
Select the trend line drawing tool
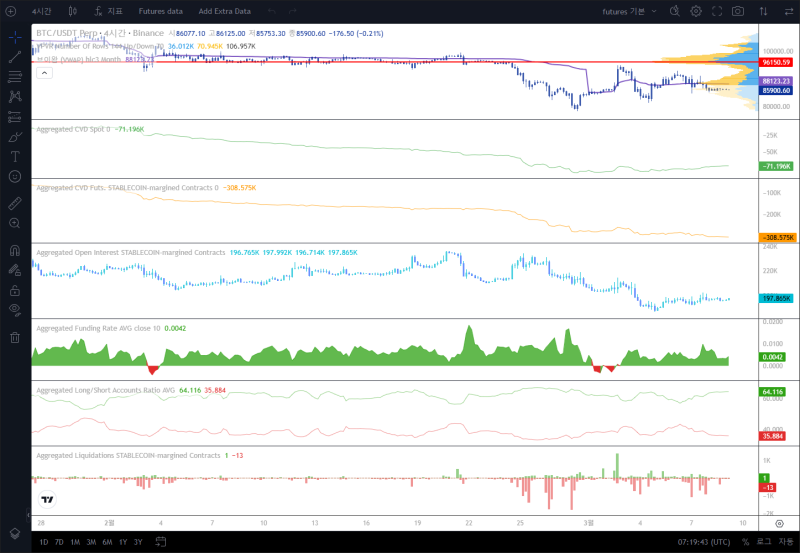pyautogui.click(x=15, y=57)
